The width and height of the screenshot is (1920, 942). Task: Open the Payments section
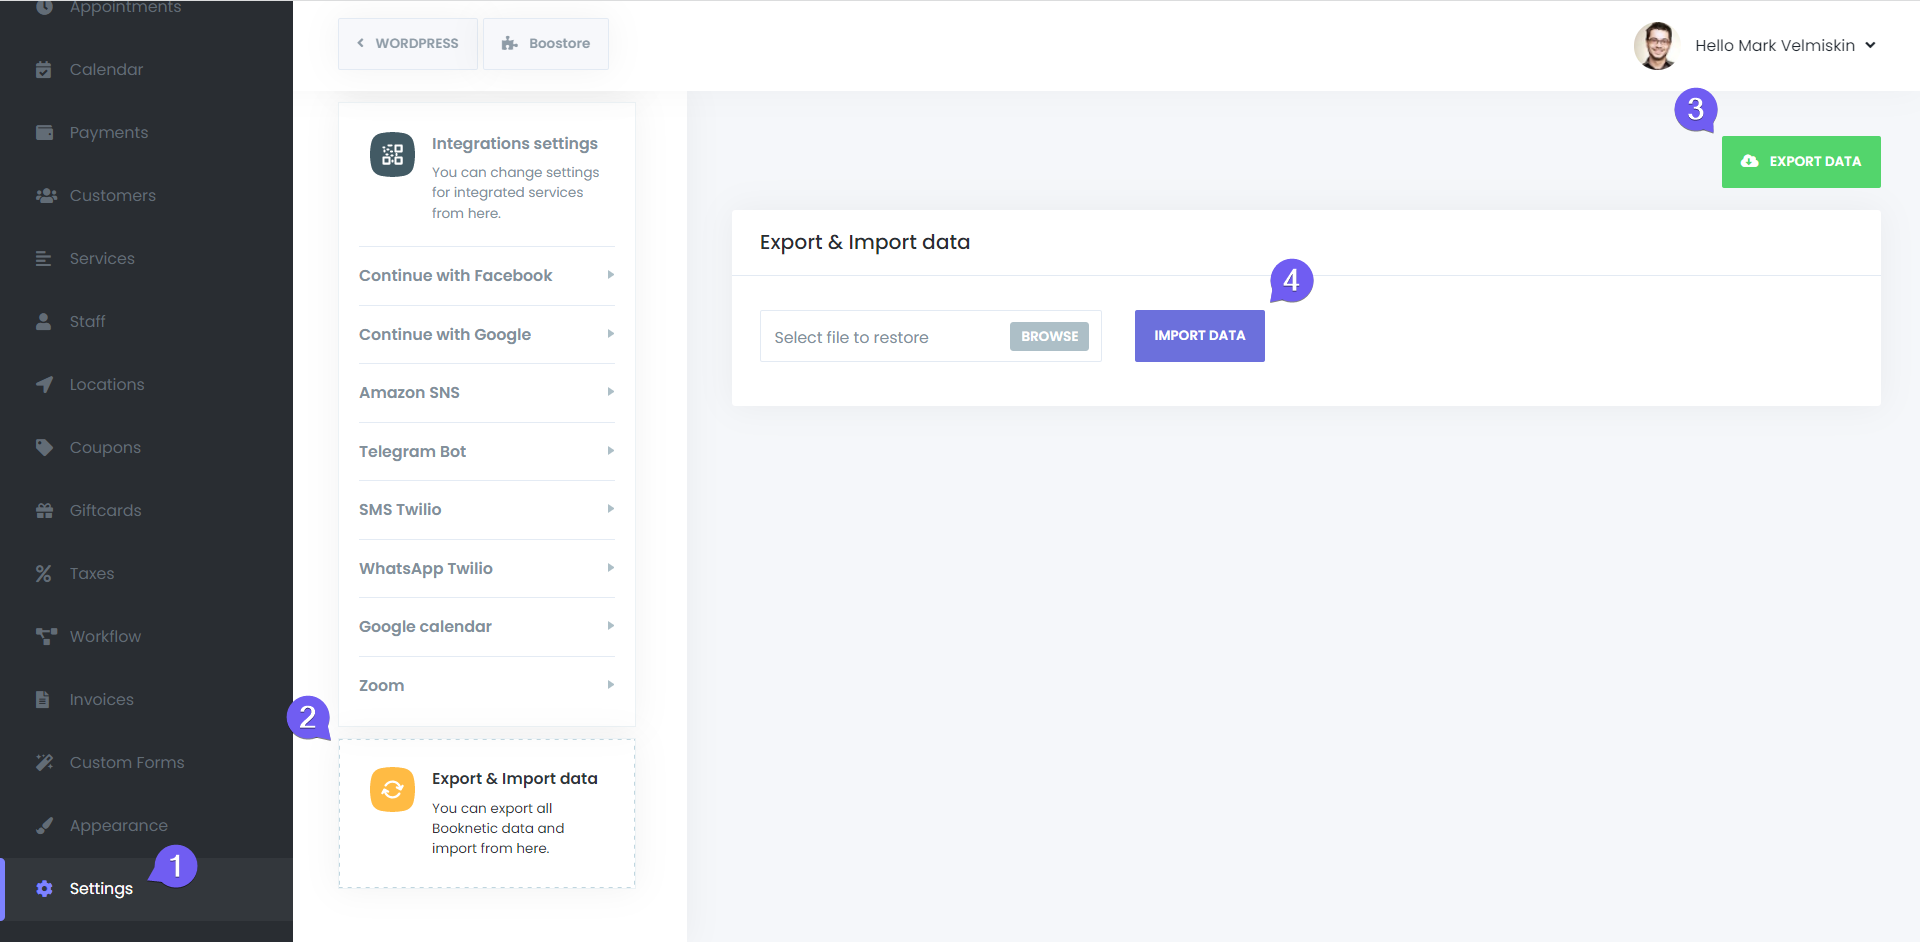[x=146, y=132]
